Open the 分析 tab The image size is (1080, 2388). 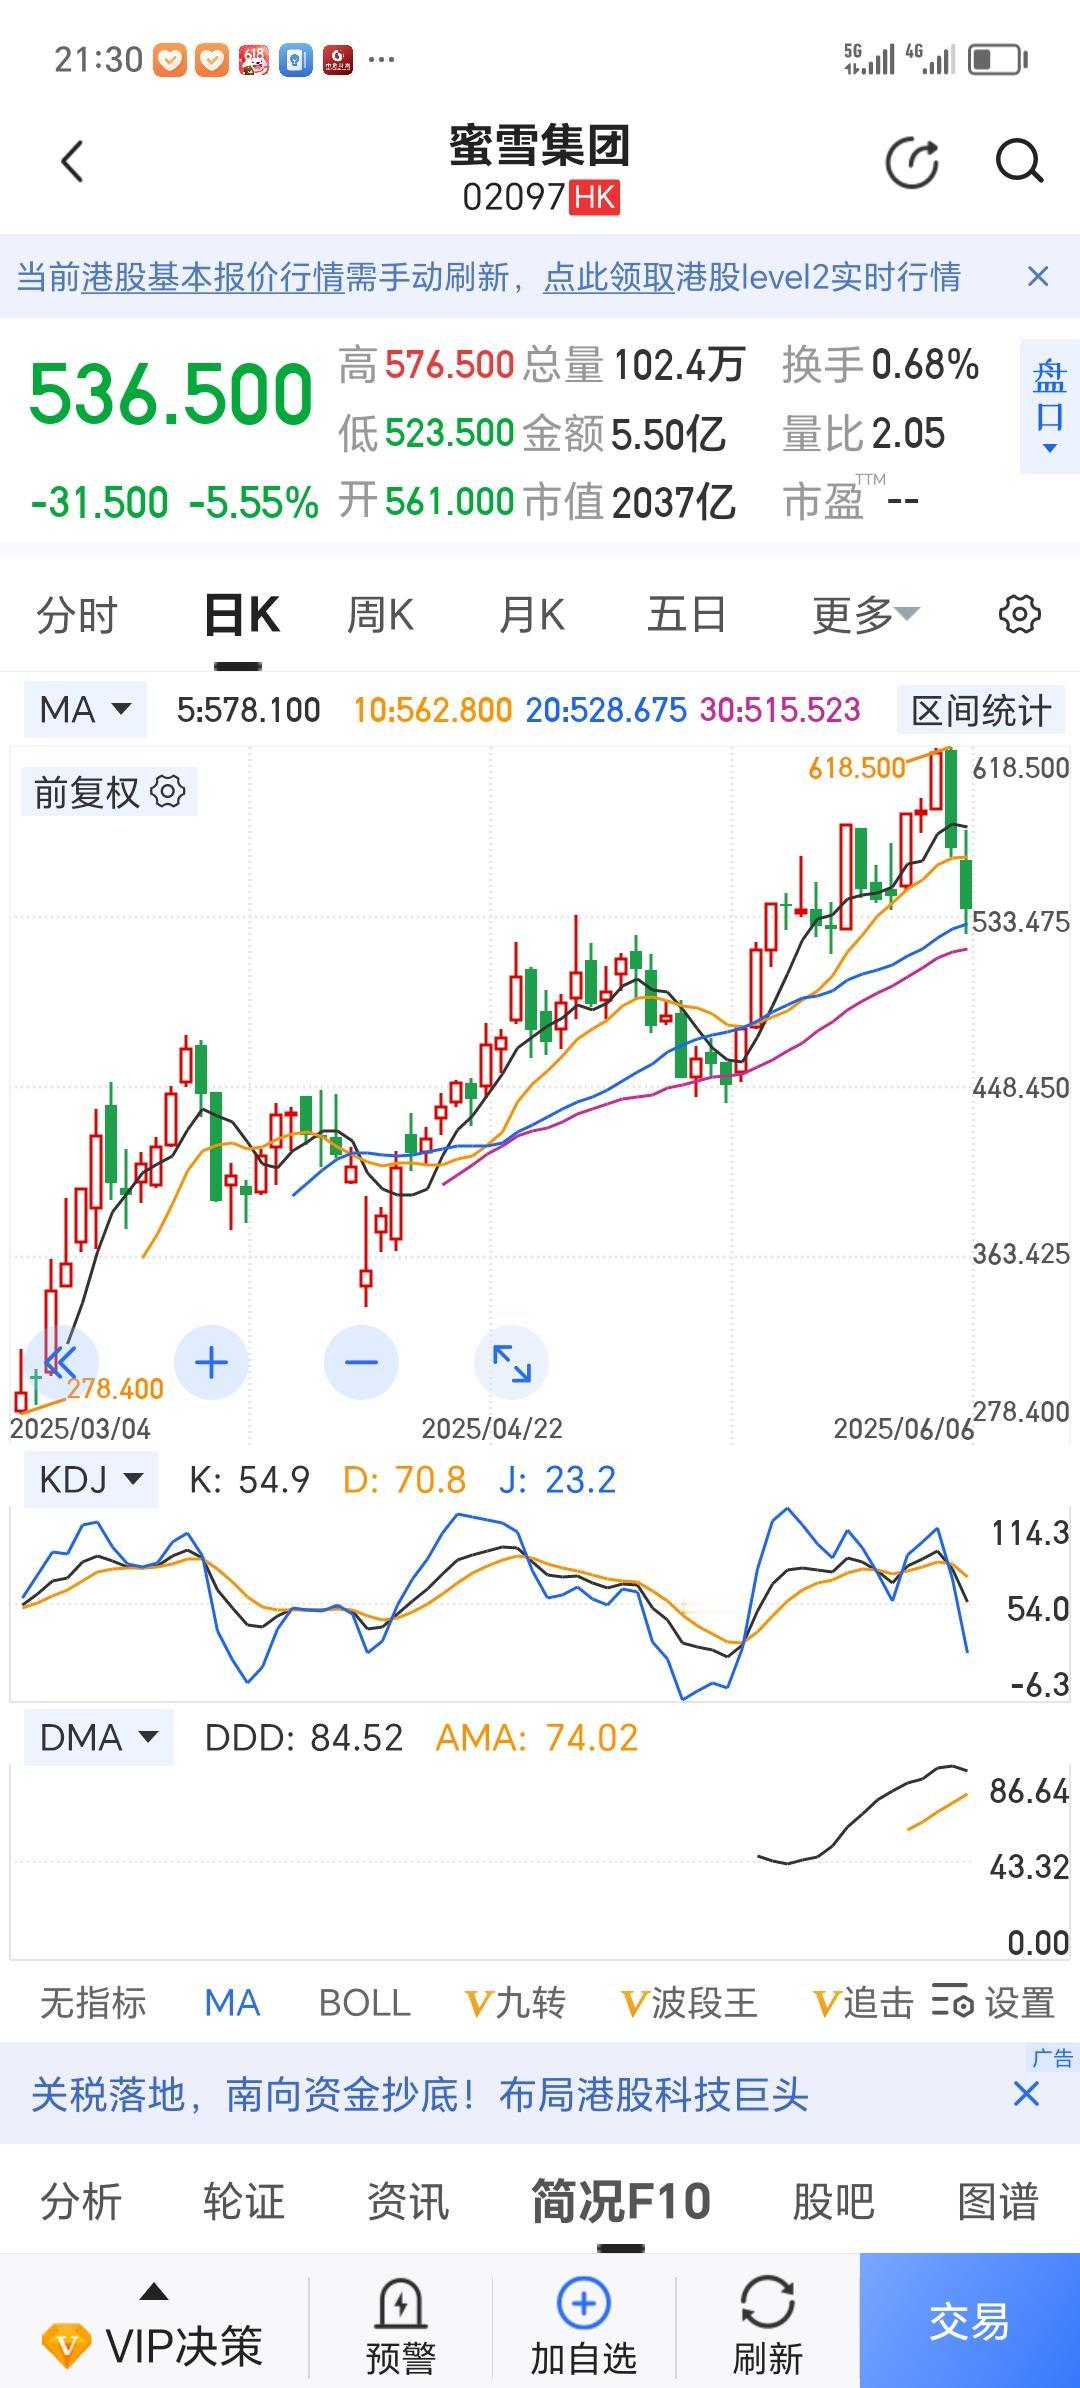(x=81, y=2201)
